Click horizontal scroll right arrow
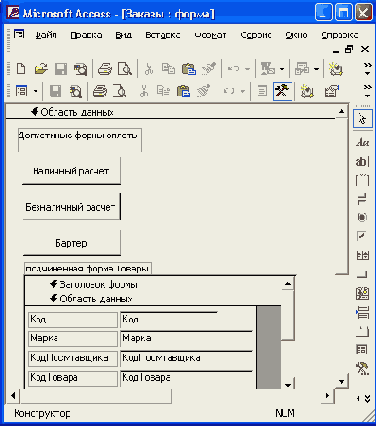This screenshot has width=376, height=426. (327, 396)
